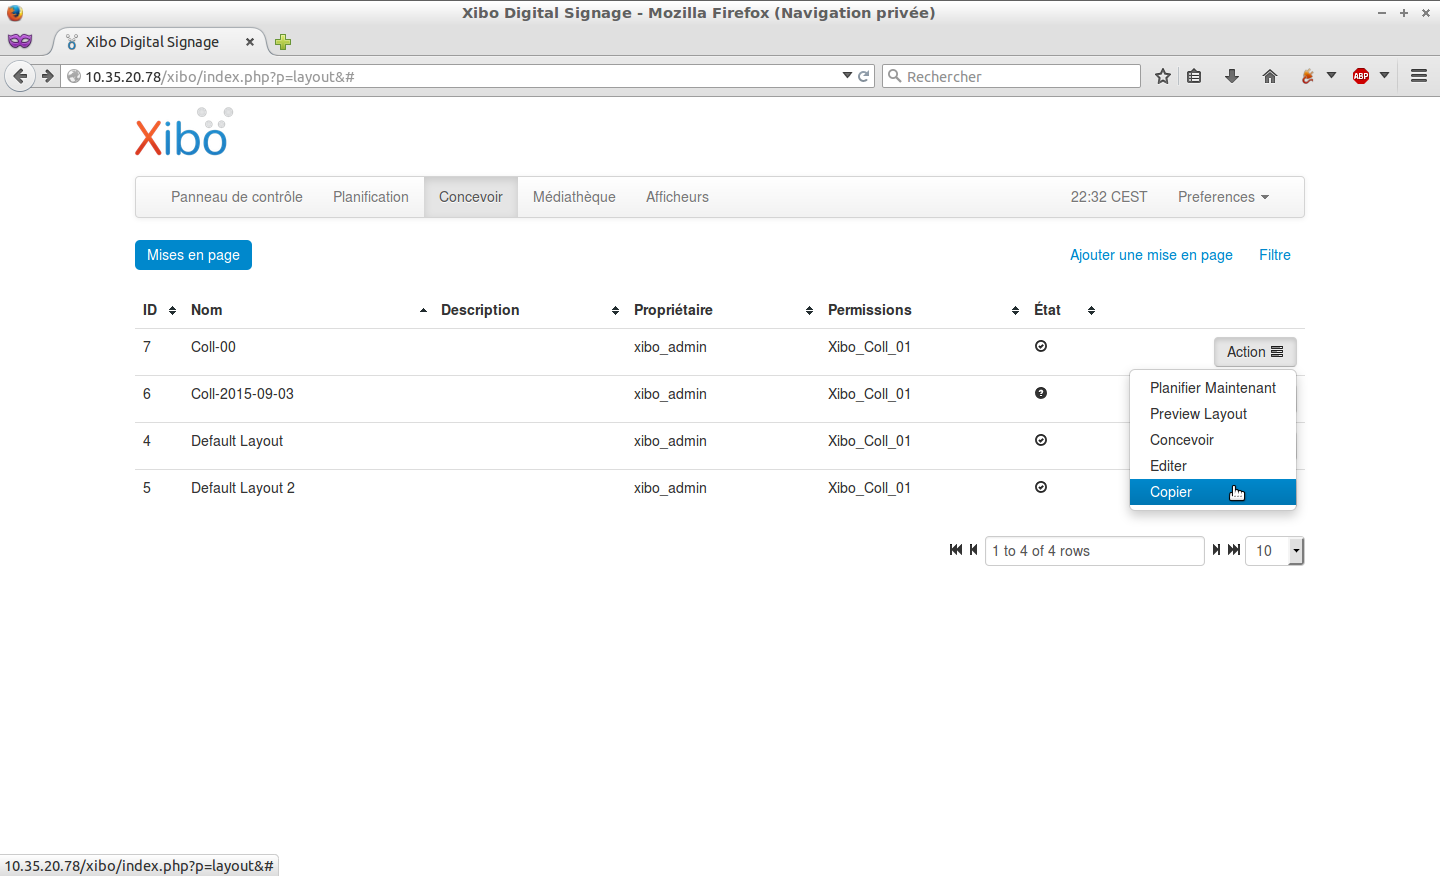Click the page reload icon
Viewport: 1440px width, 876px height.
pyautogui.click(x=864, y=76)
